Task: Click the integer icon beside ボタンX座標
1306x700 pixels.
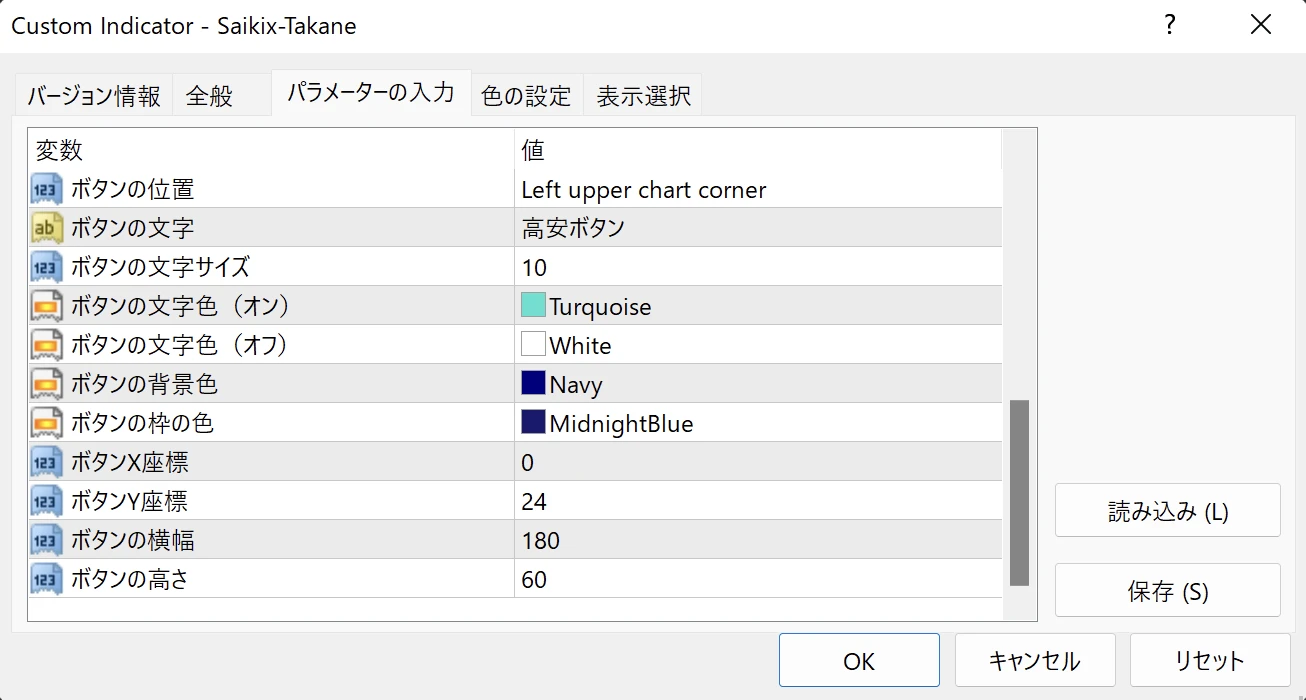Action: (46, 462)
